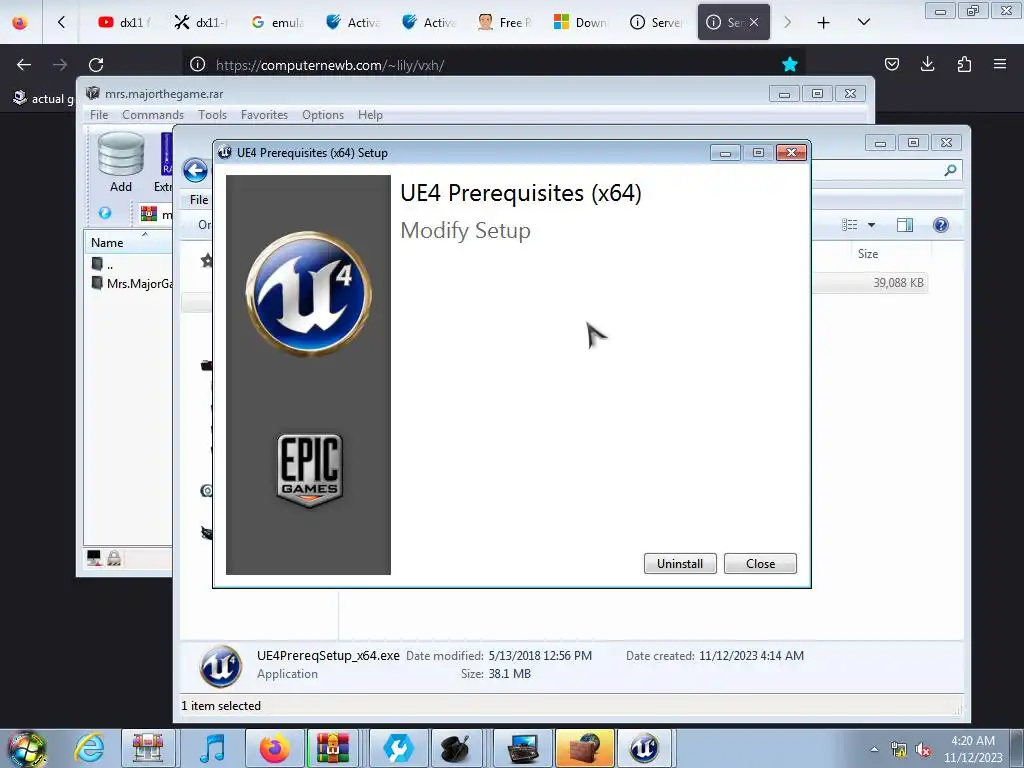The height and width of the screenshot is (768, 1024).
Task: Click WinRAR's up one level folder icon
Action: pyautogui.click(x=104, y=213)
